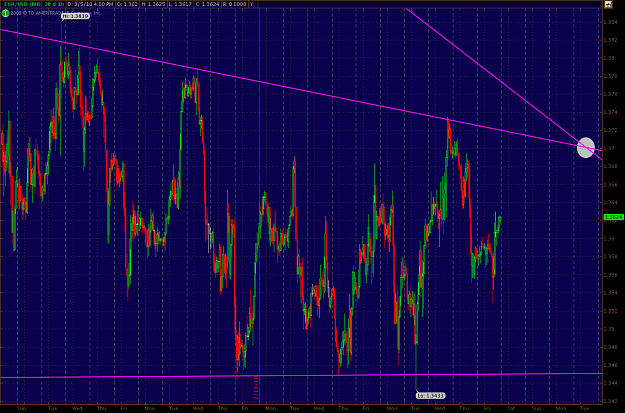The width and height of the screenshot is (625, 413).
Task: Click the green 1.3624 current price tag
Action: (613, 217)
